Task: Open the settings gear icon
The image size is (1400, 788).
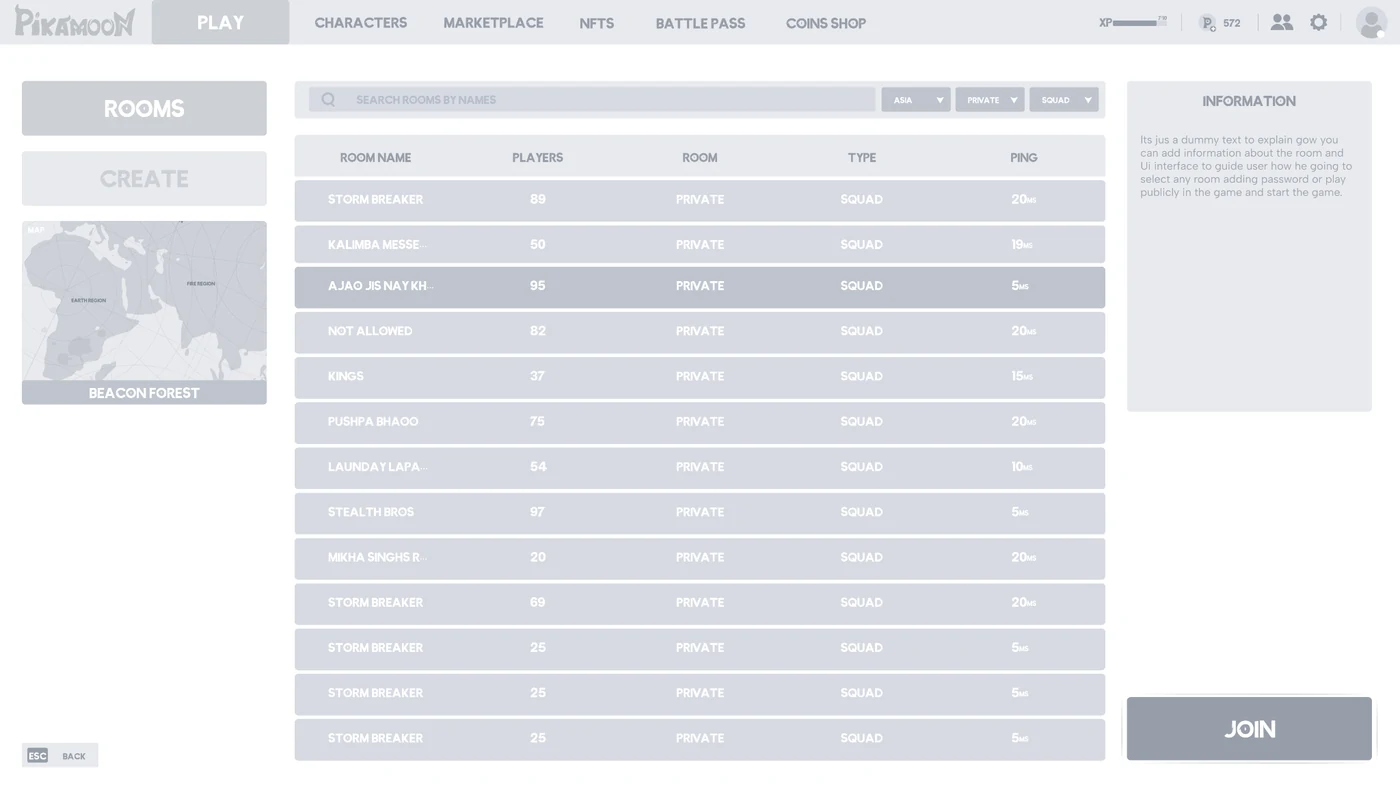Action: click(1319, 22)
